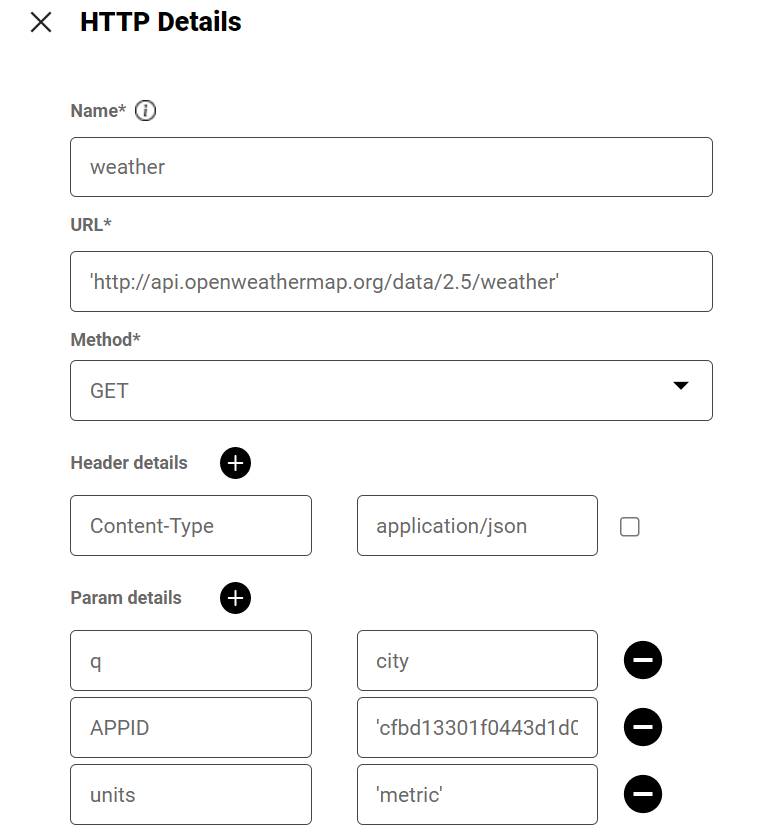Close the HTTP Details panel

pos(41,22)
